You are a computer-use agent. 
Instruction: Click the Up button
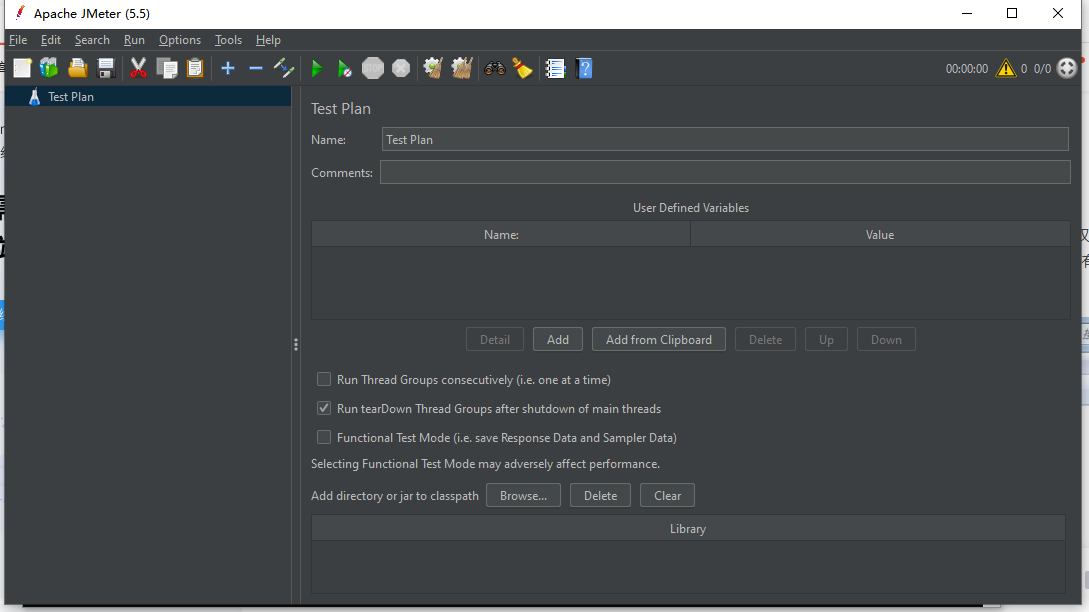pos(826,340)
